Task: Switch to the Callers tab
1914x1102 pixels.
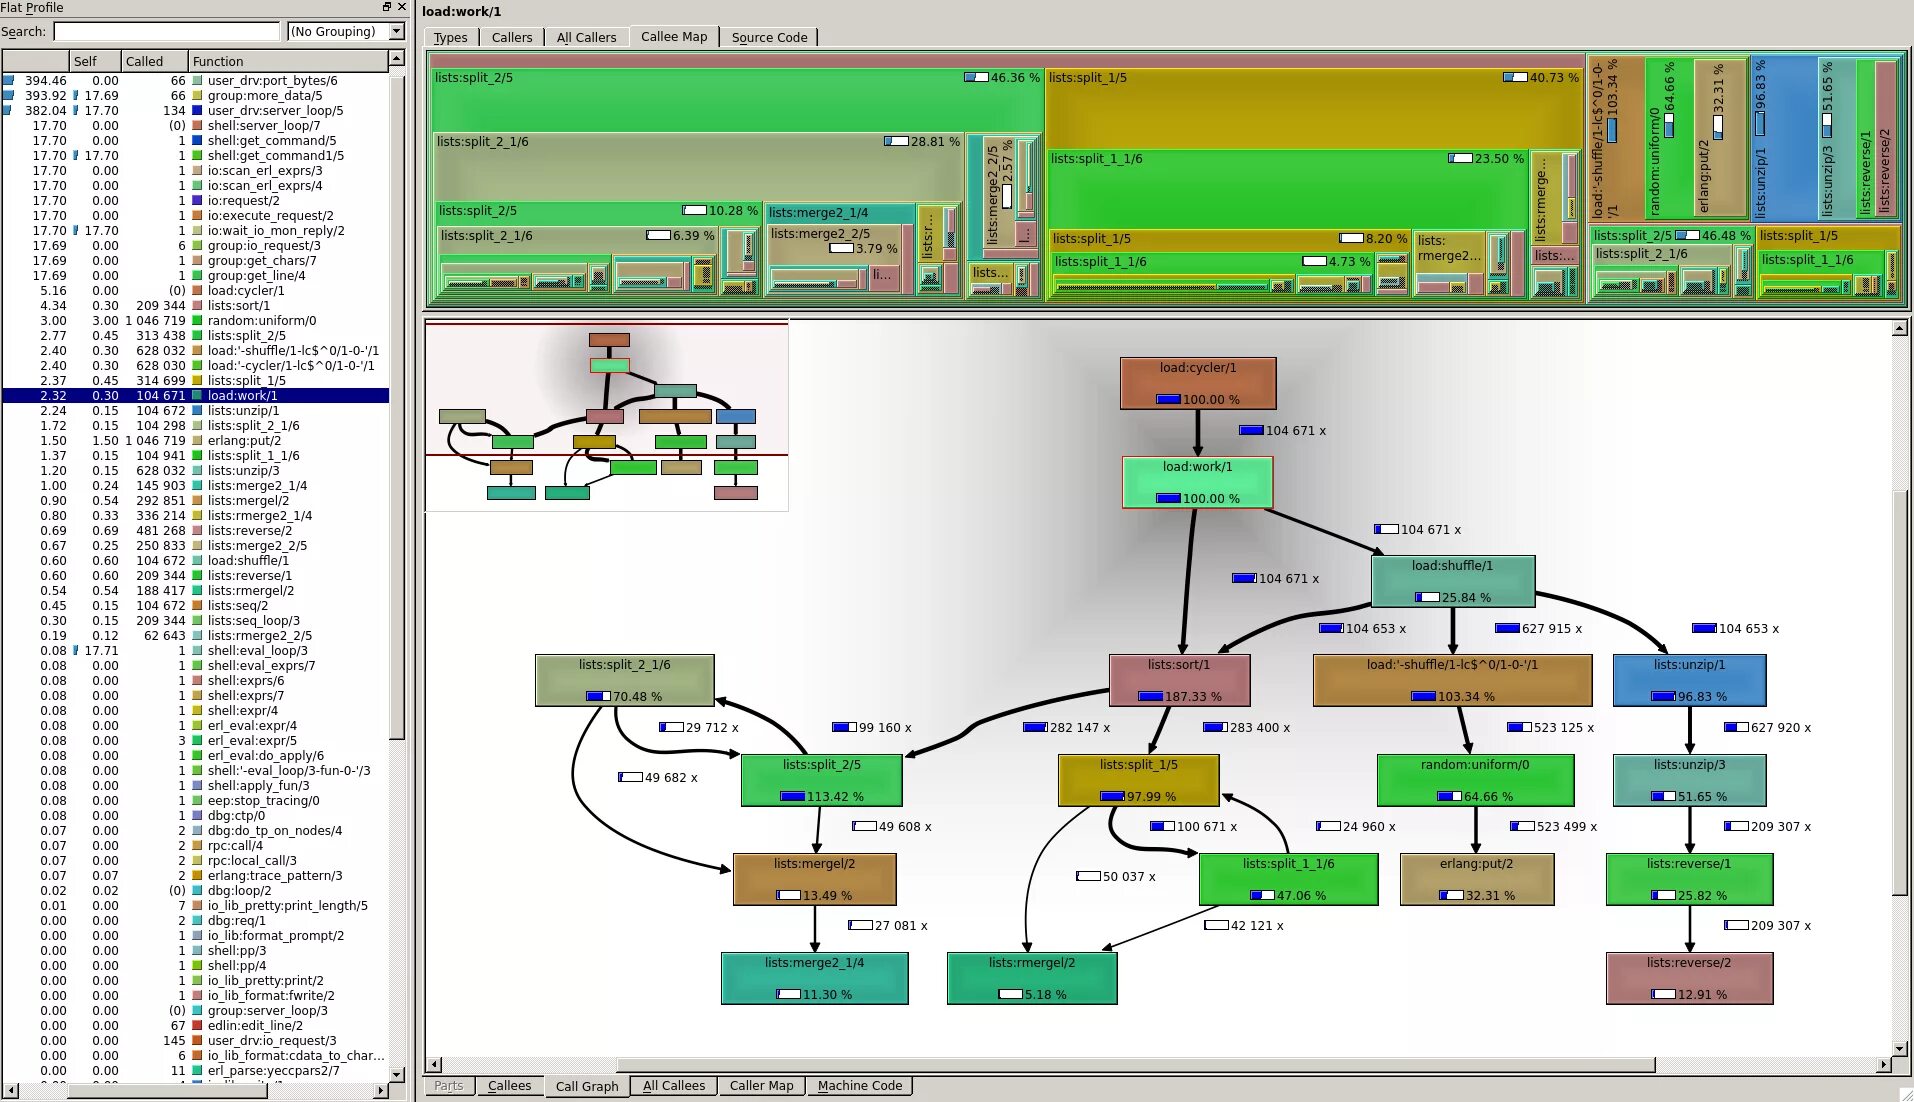Action: click(512, 37)
